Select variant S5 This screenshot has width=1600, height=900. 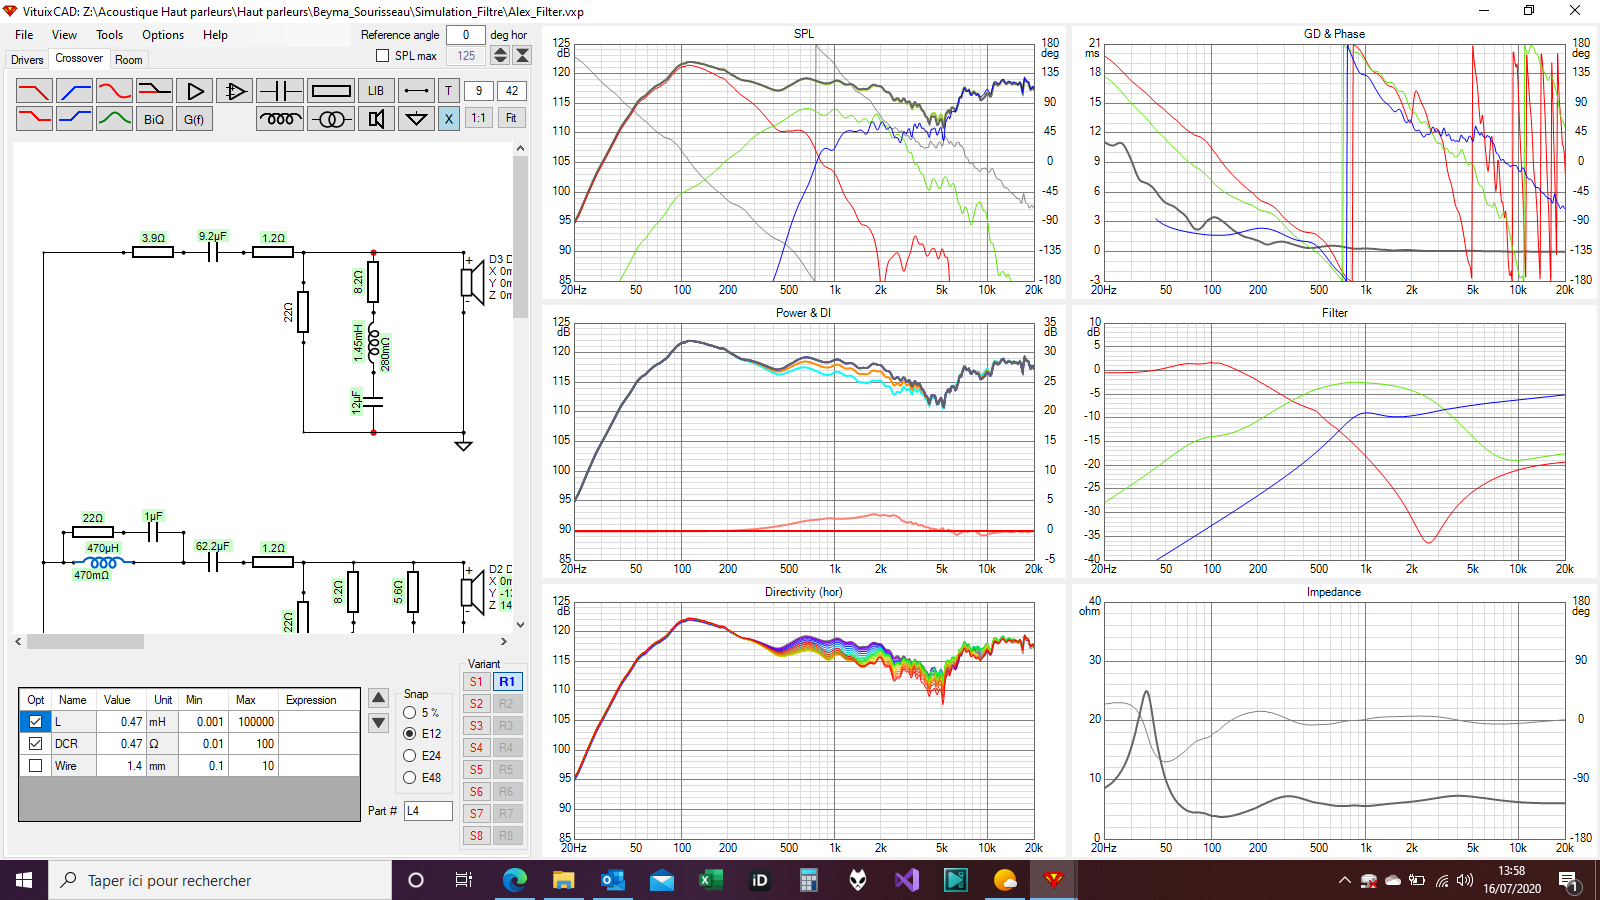(476, 770)
